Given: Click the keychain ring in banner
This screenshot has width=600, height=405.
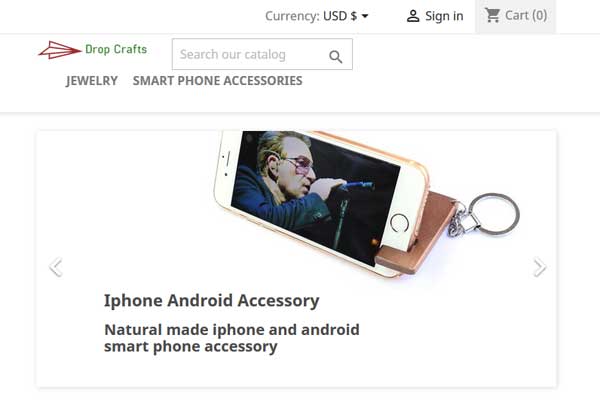Looking at the screenshot, I should coord(494,214).
